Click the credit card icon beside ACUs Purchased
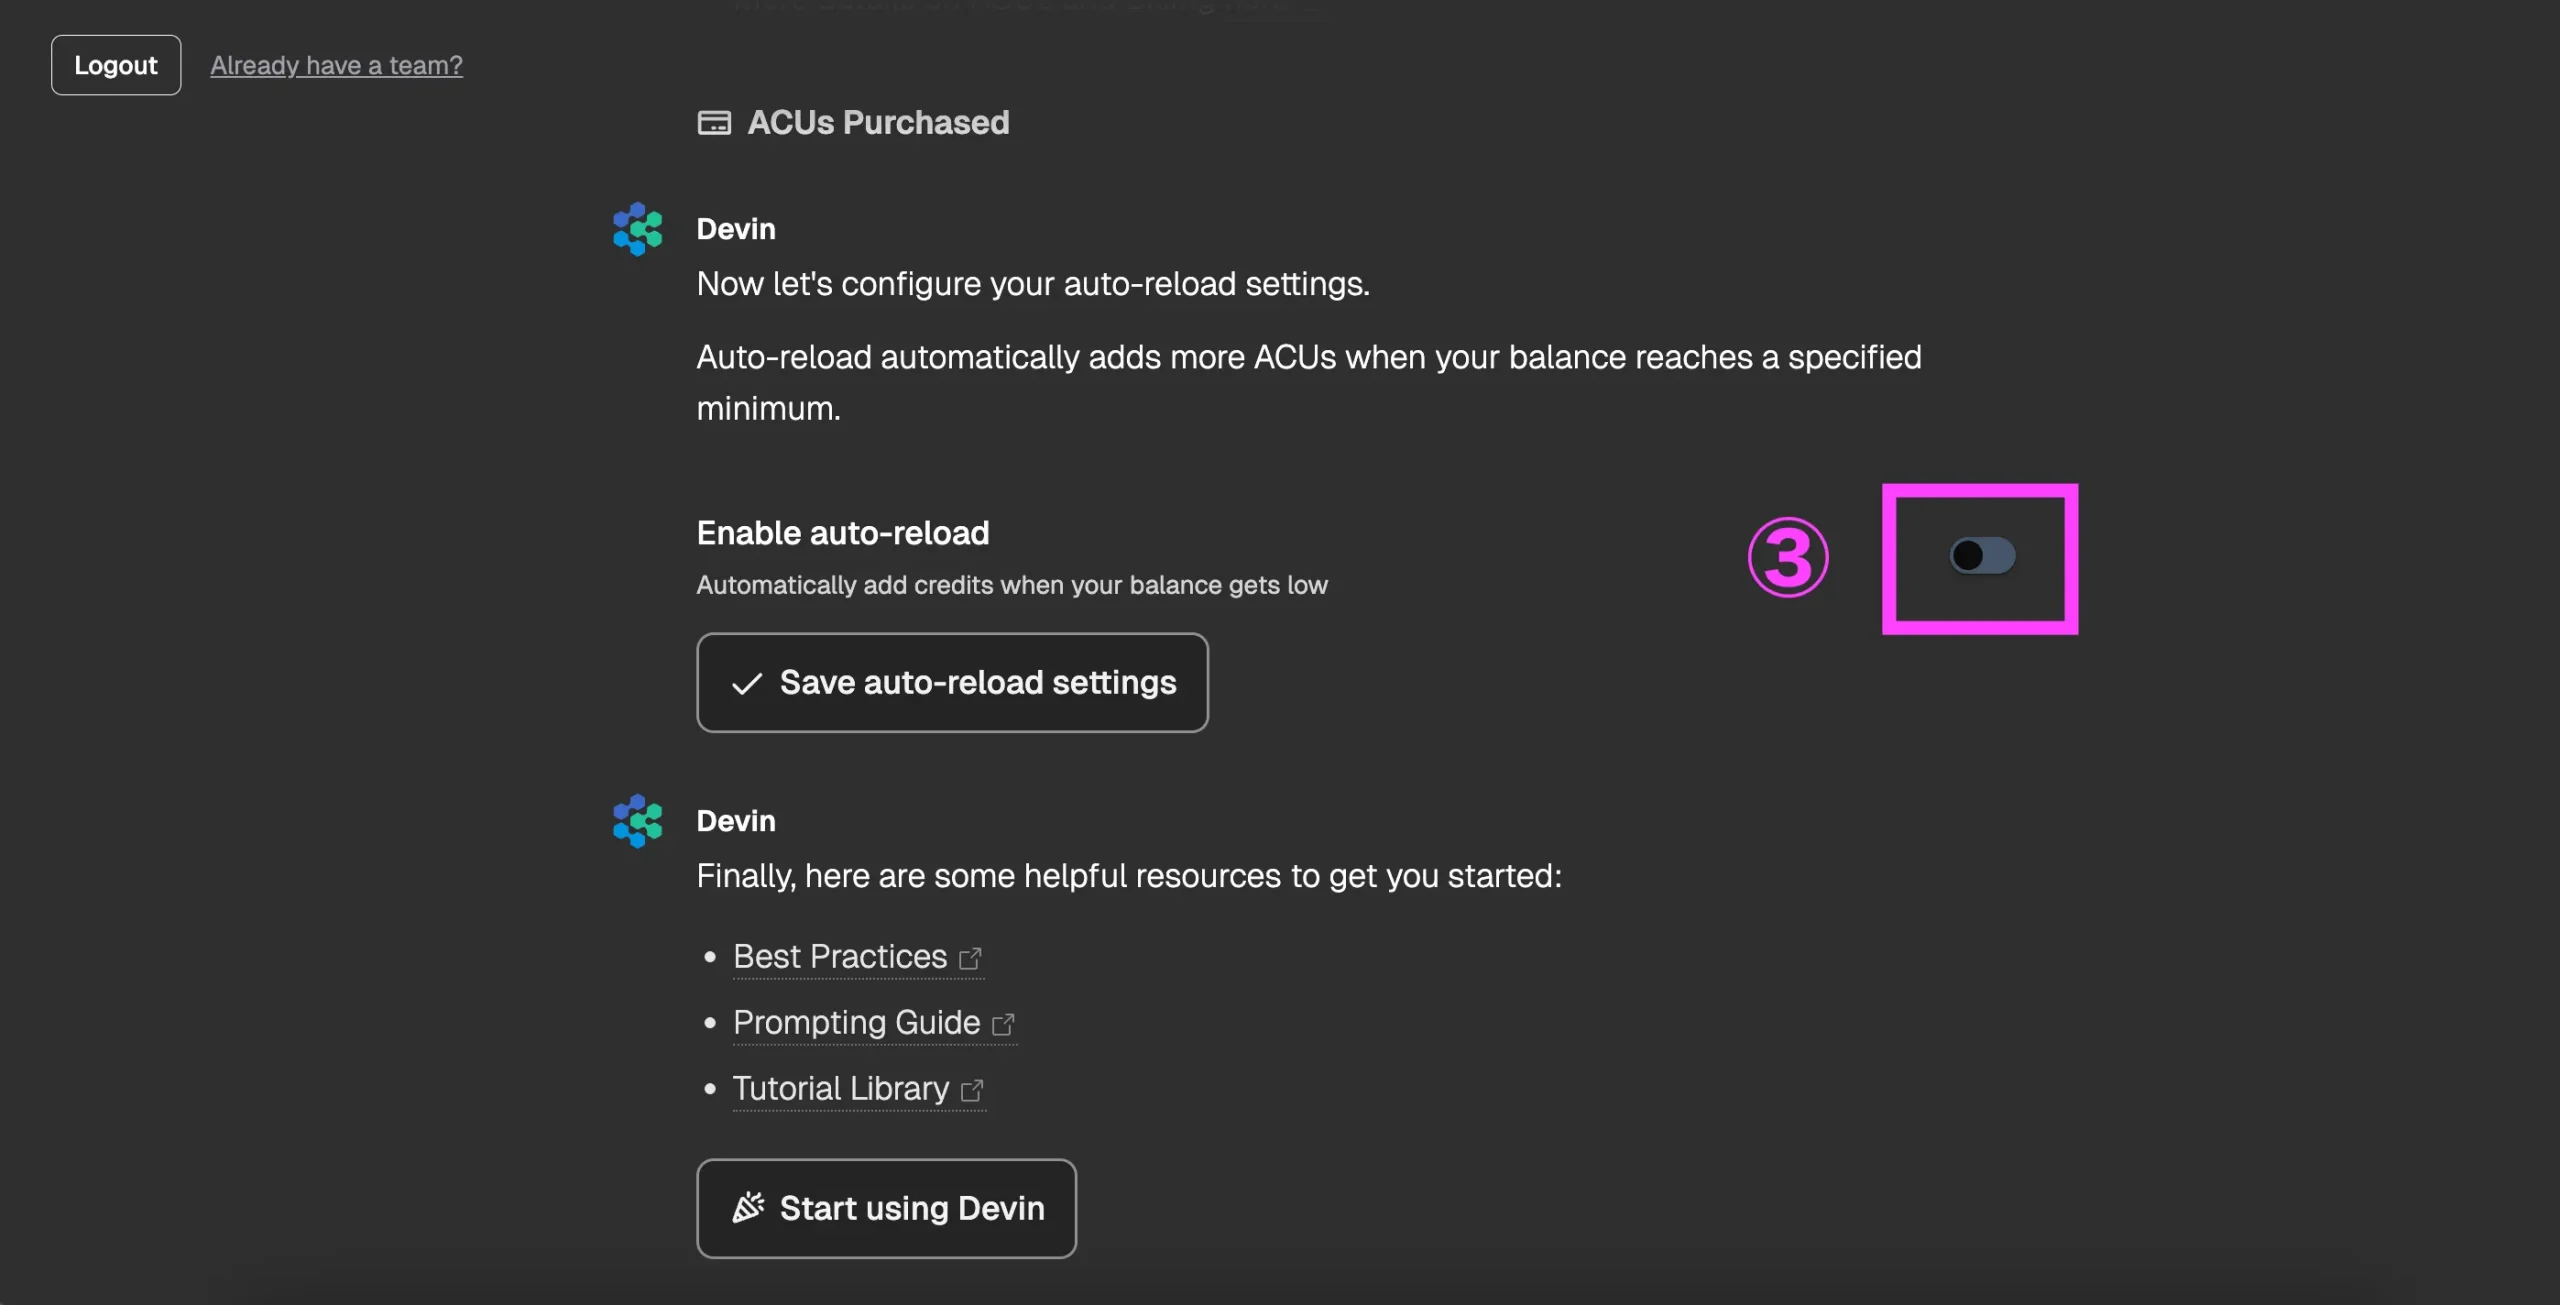 [x=714, y=123]
